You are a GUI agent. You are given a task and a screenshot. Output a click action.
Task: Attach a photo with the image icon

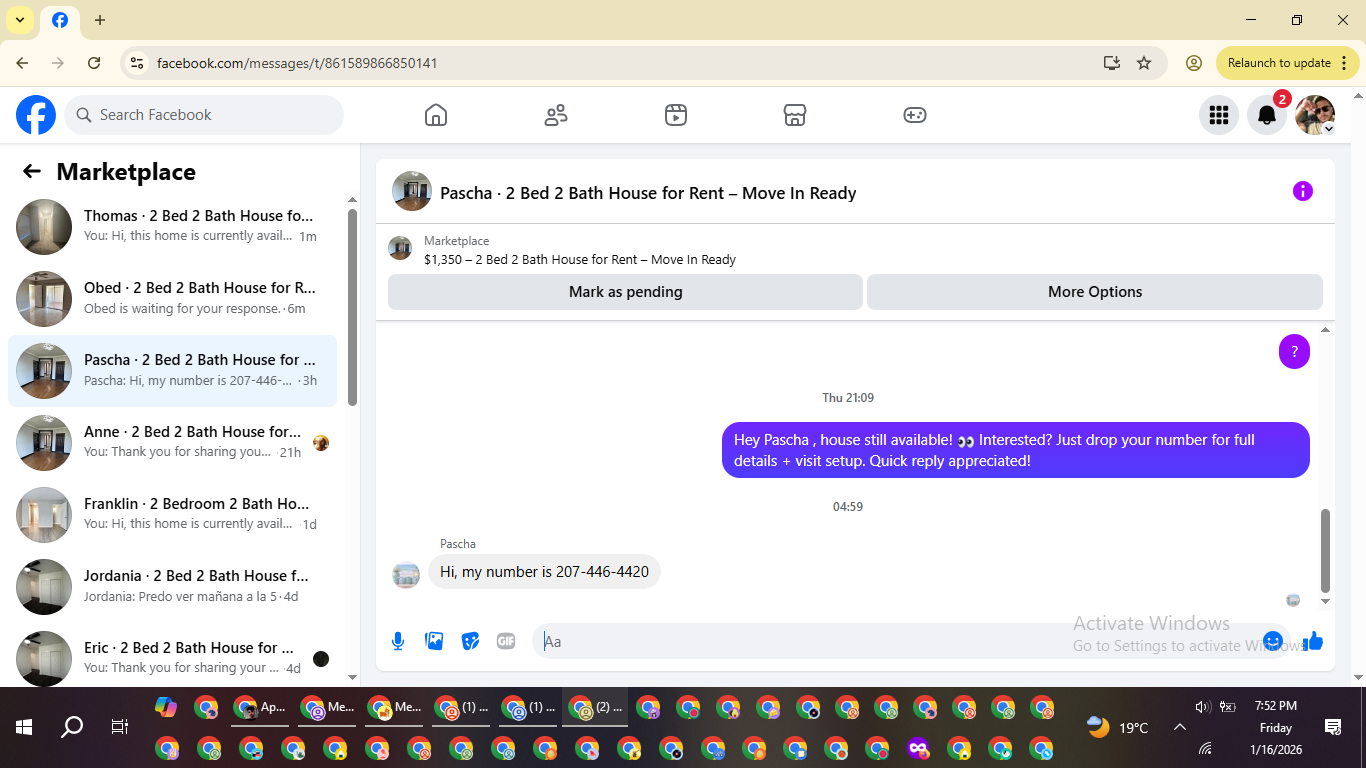(434, 641)
